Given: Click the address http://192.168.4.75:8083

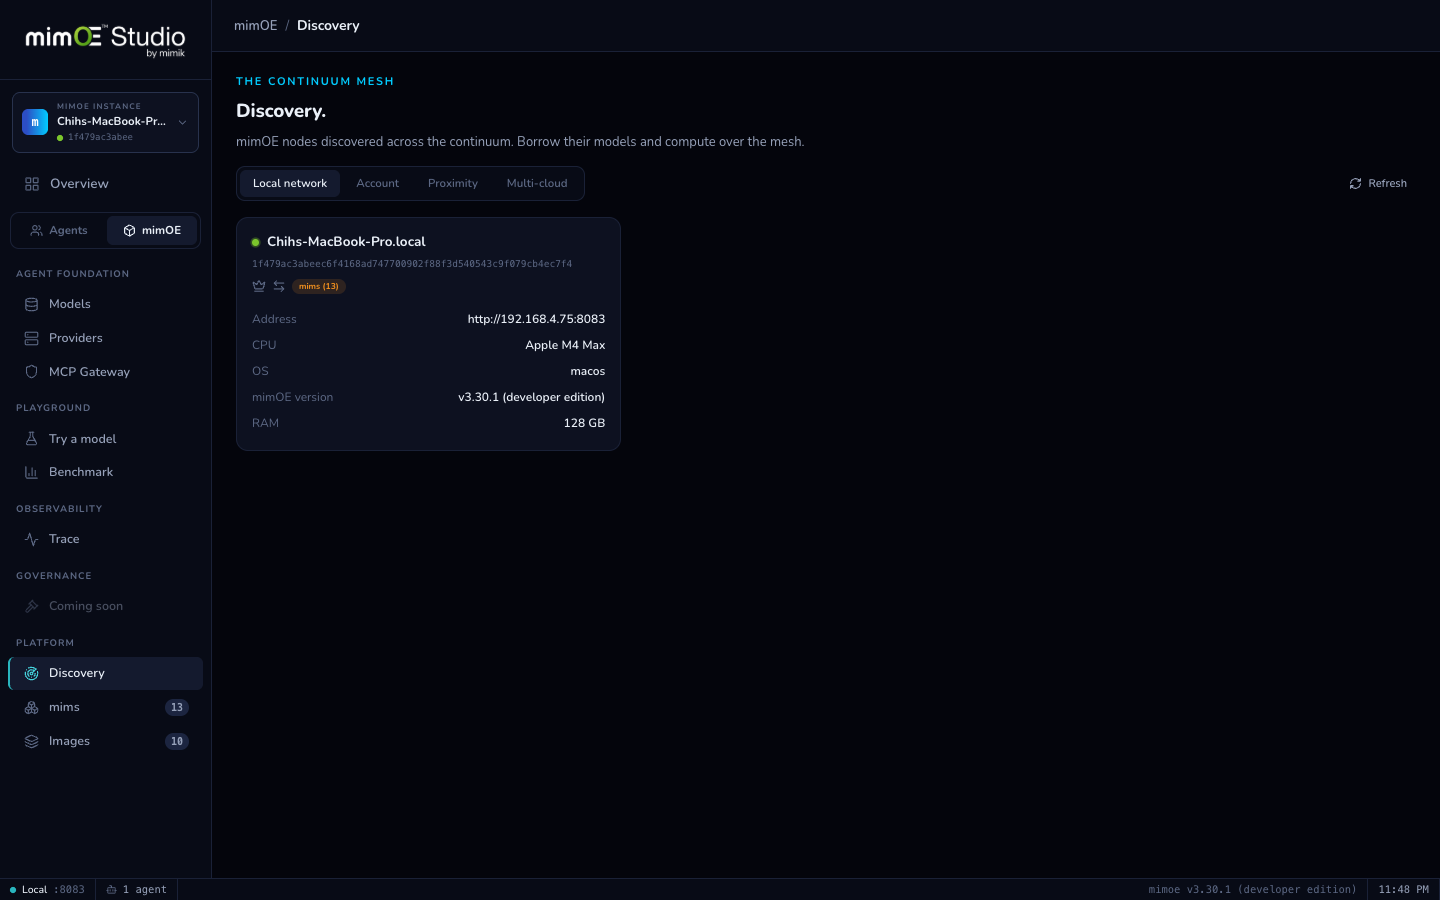Looking at the screenshot, I should click(x=536, y=319).
